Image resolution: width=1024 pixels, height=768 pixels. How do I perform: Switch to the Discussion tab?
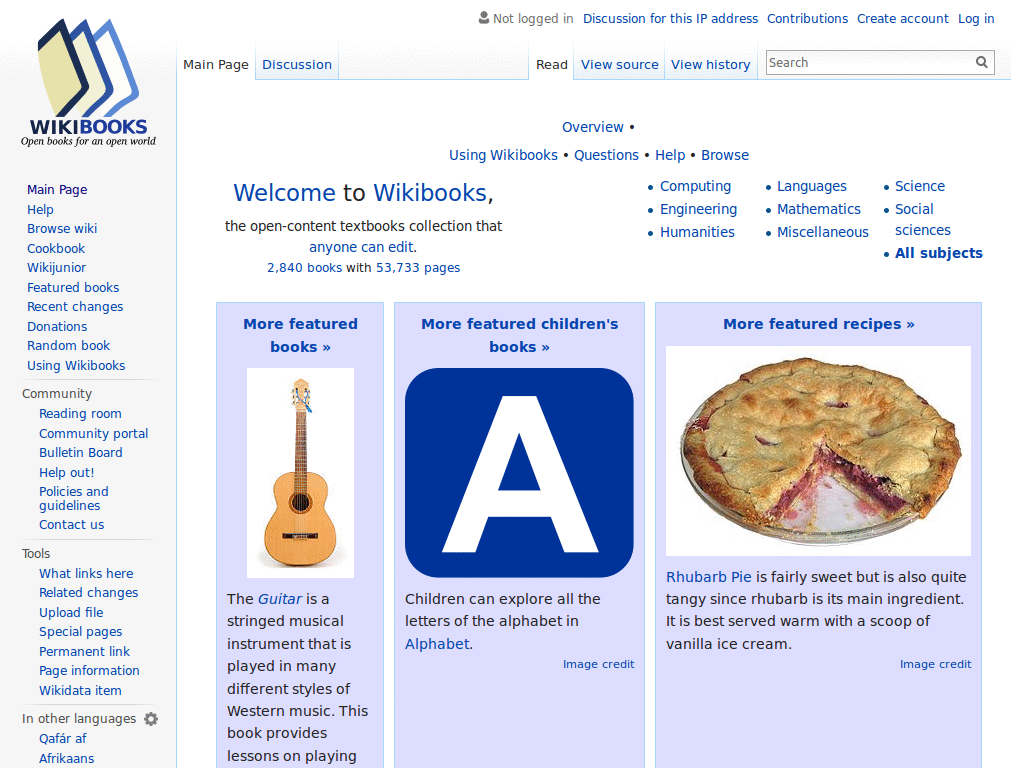click(296, 64)
